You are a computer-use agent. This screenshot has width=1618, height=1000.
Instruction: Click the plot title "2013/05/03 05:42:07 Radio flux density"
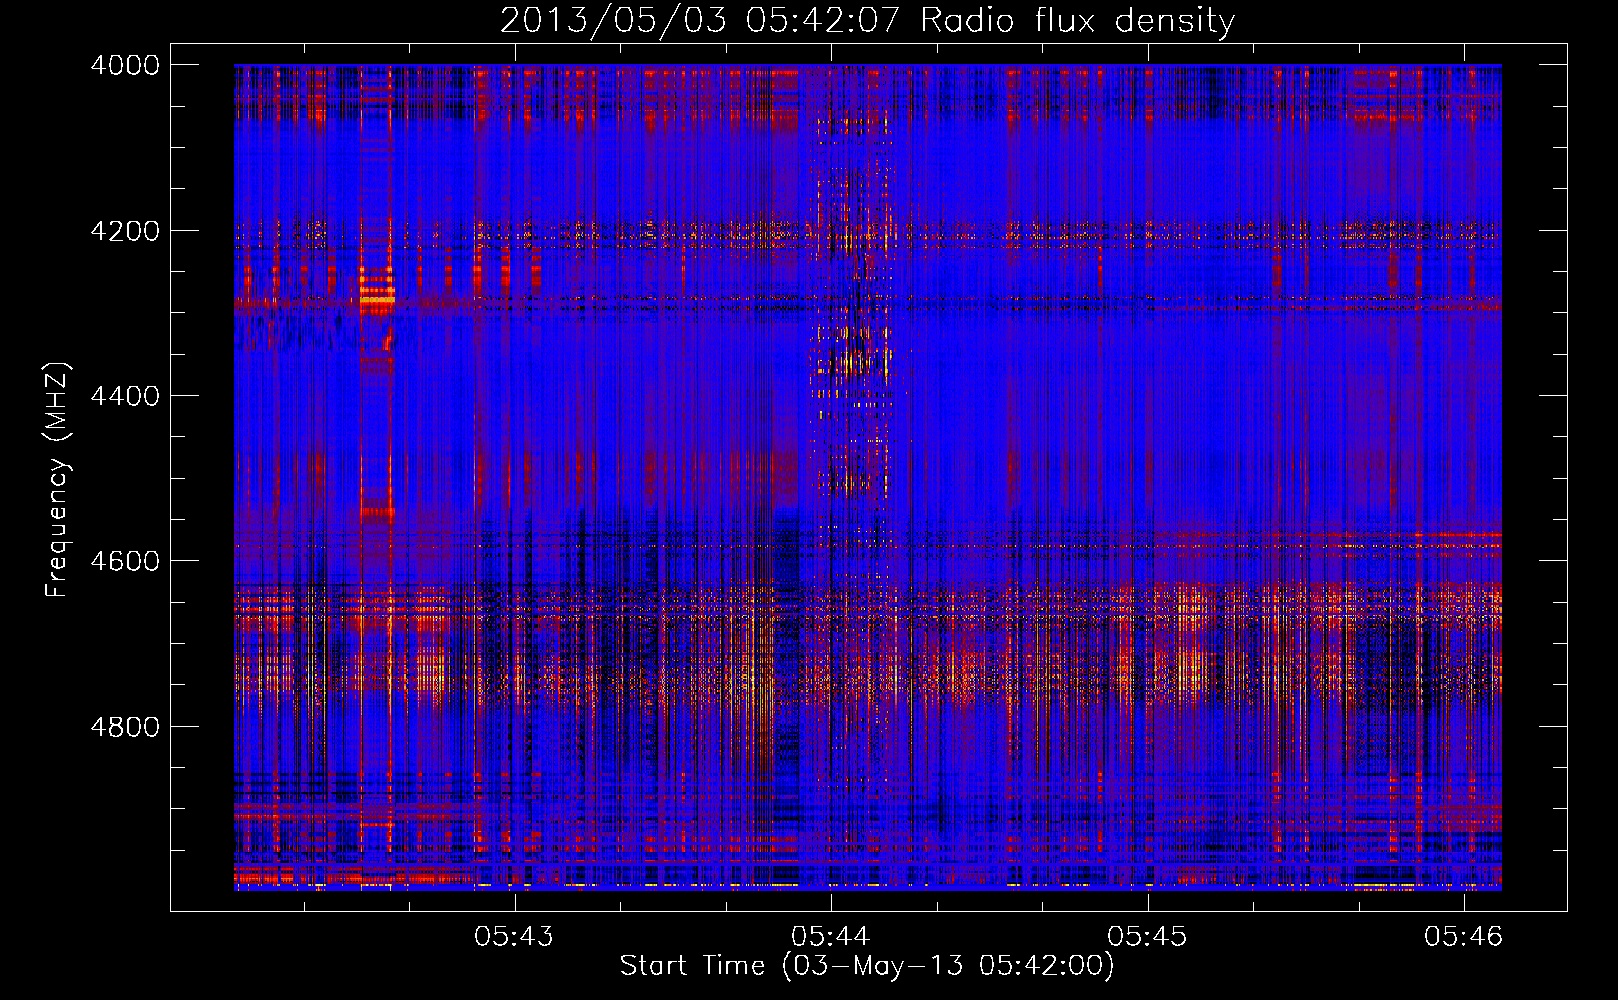[867, 20]
